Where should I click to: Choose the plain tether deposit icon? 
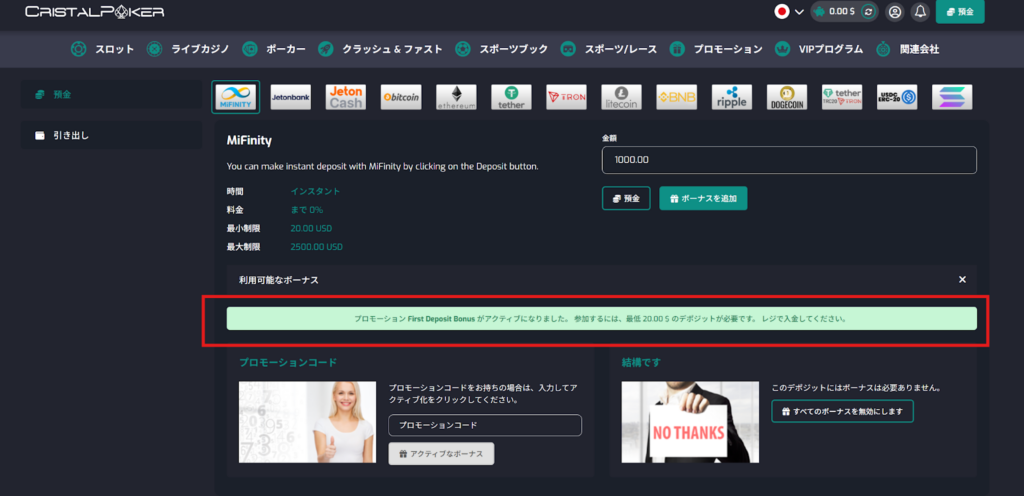coord(511,97)
